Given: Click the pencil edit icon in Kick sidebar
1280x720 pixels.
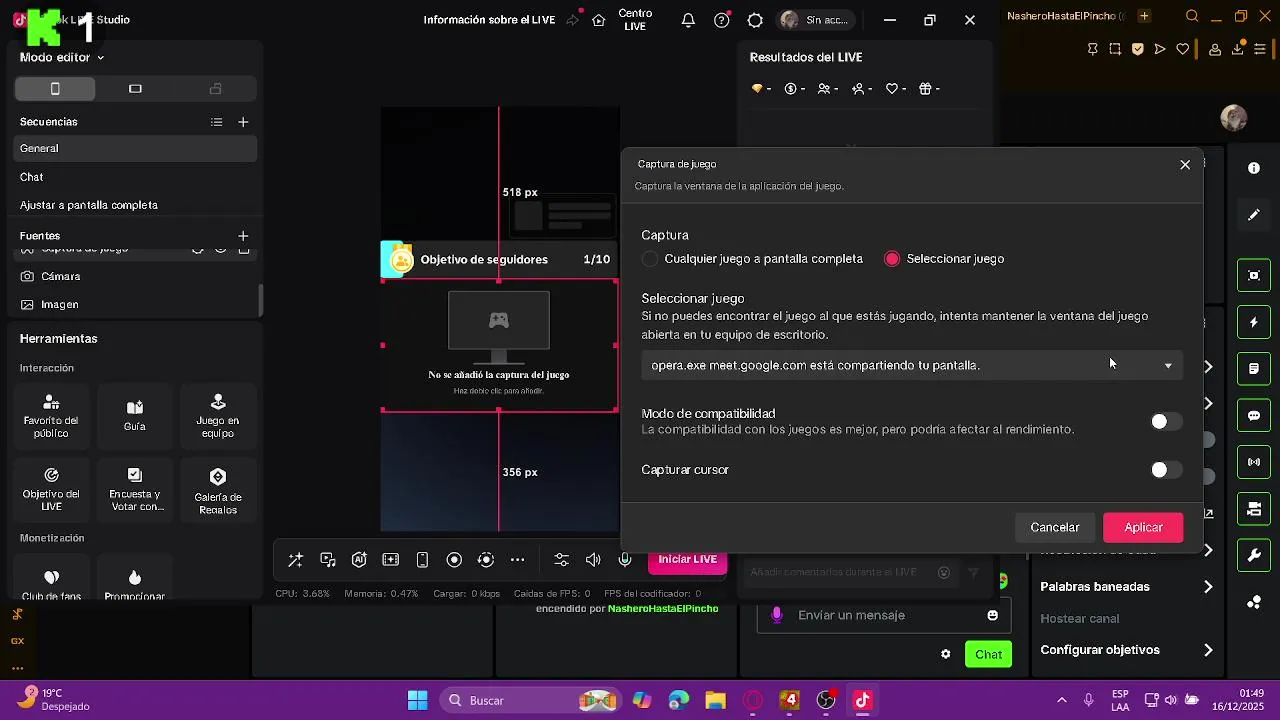Looking at the screenshot, I should tap(1254, 215).
